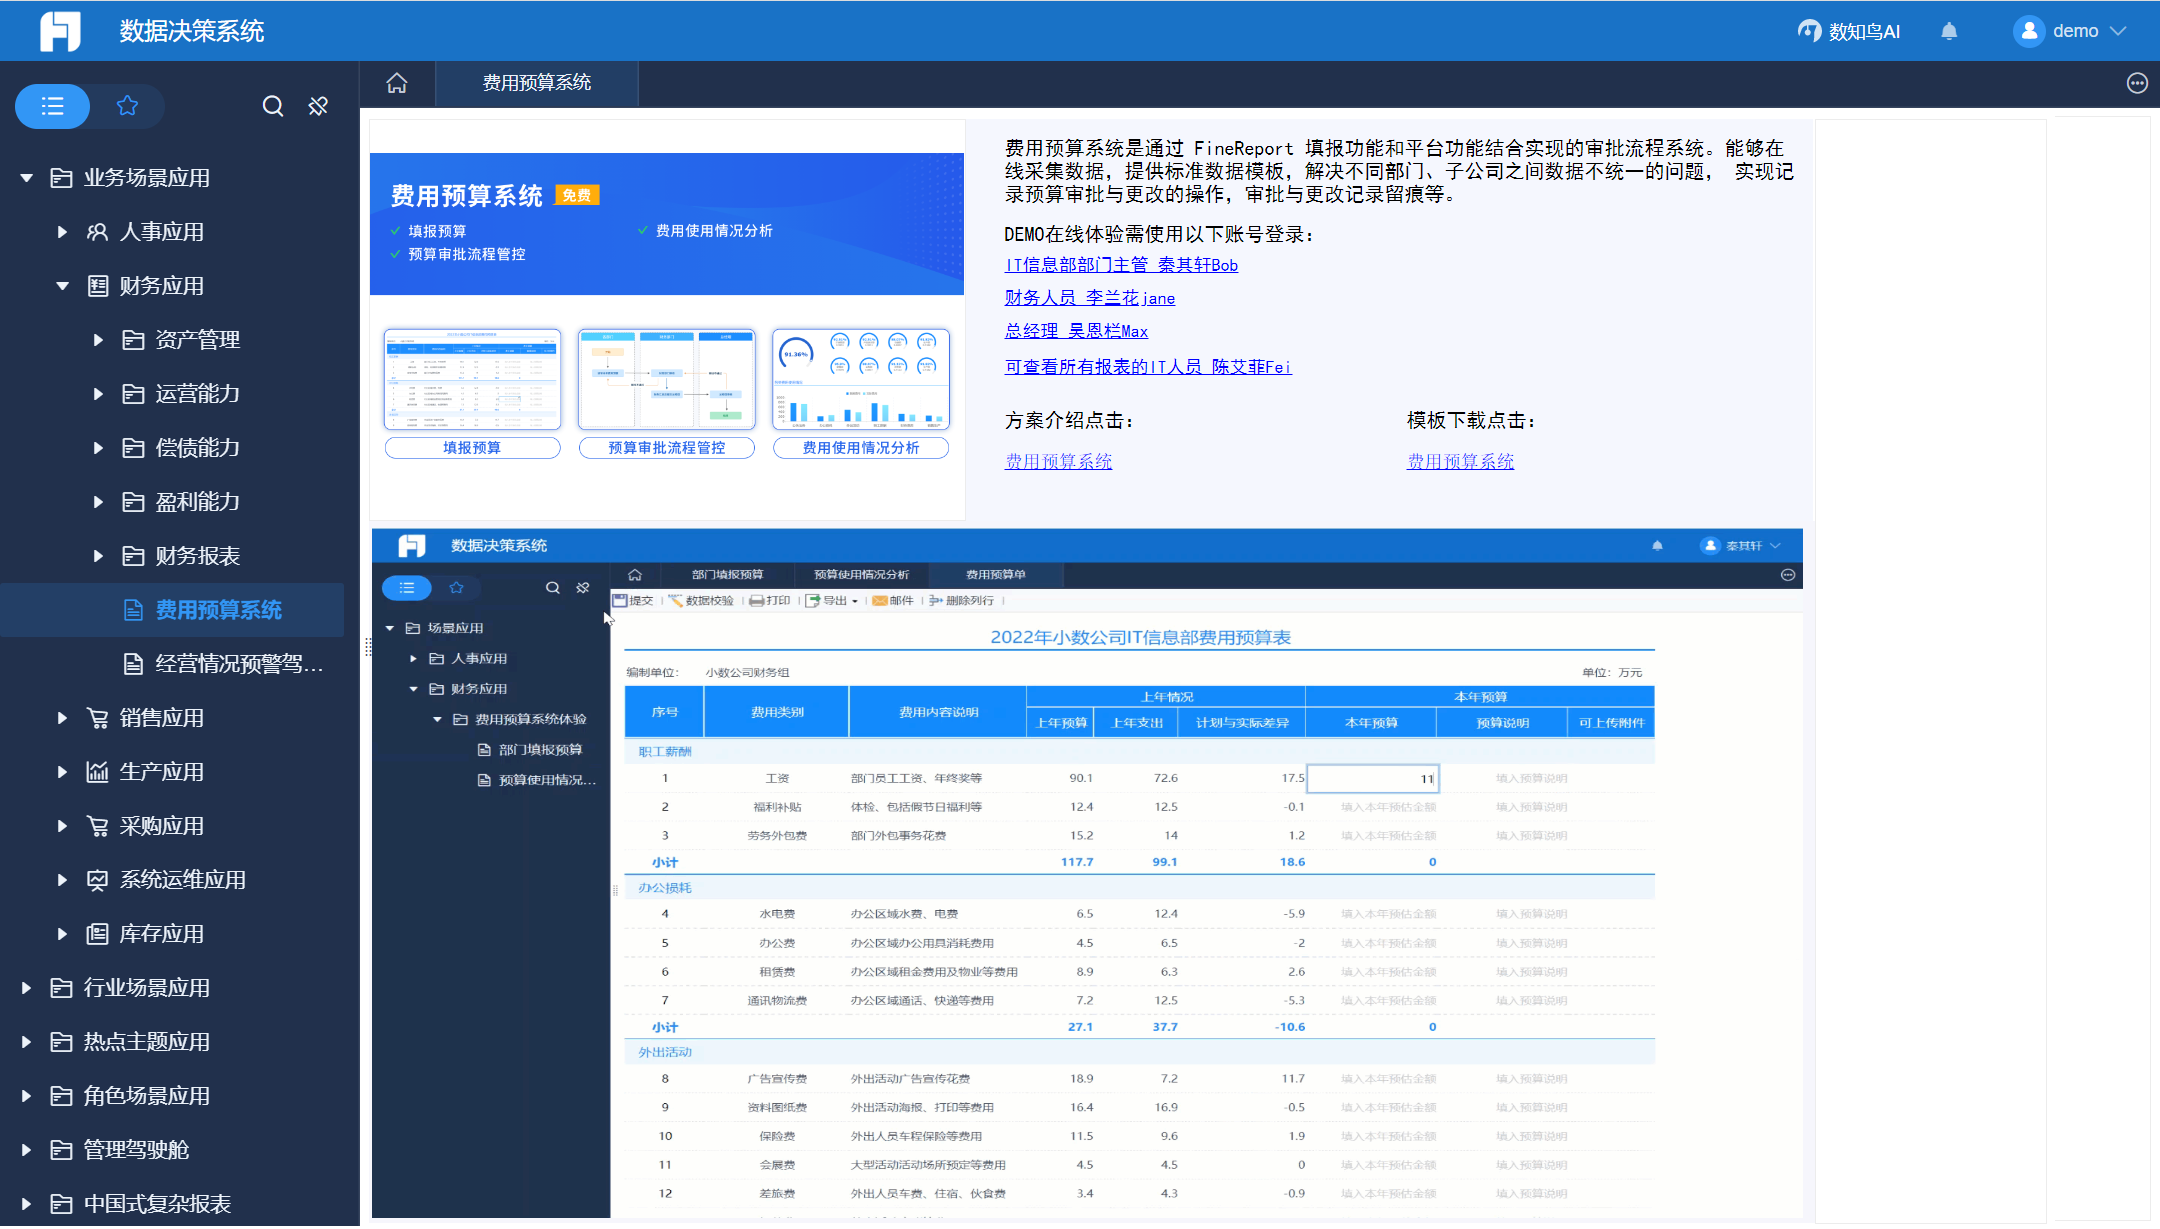Go to the home tab icon

click(397, 83)
